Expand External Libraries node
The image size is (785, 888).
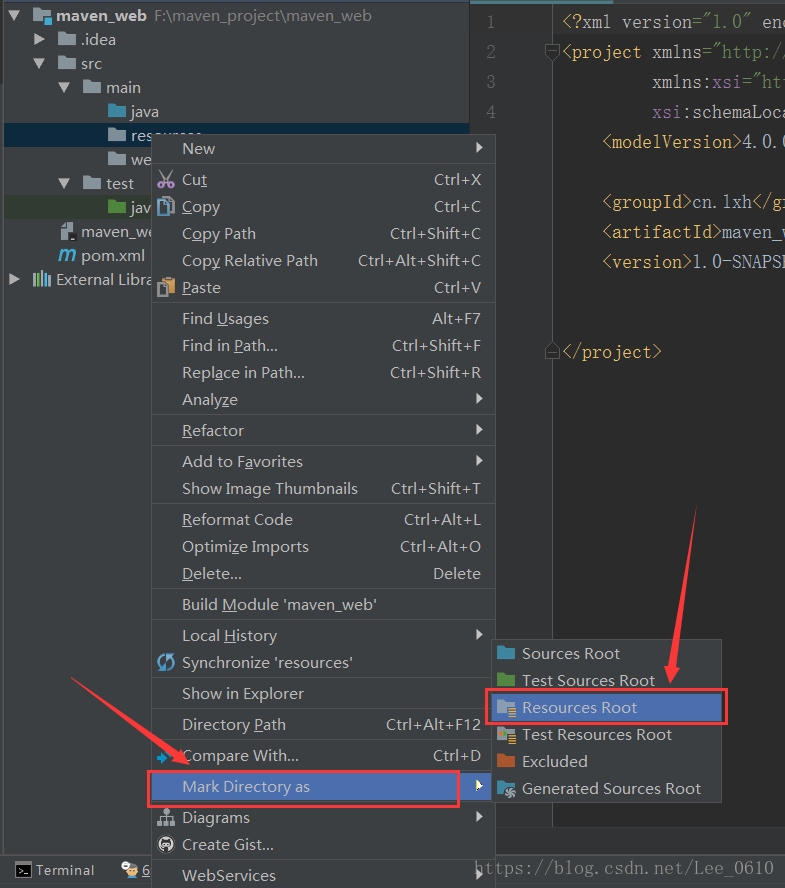(15, 280)
